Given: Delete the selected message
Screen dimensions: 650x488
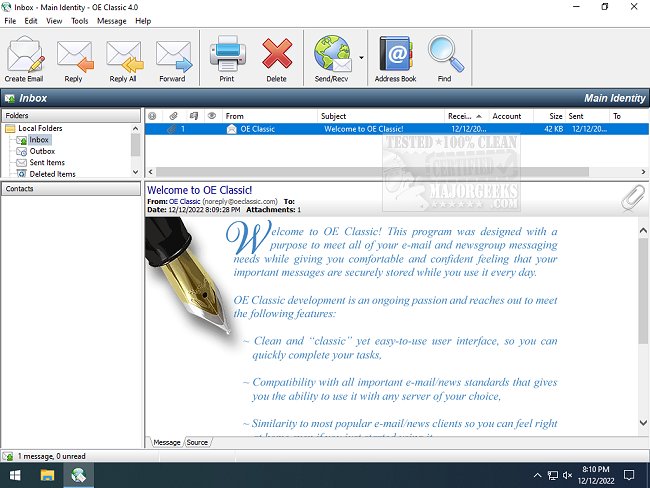Looking at the screenshot, I should [x=276, y=56].
